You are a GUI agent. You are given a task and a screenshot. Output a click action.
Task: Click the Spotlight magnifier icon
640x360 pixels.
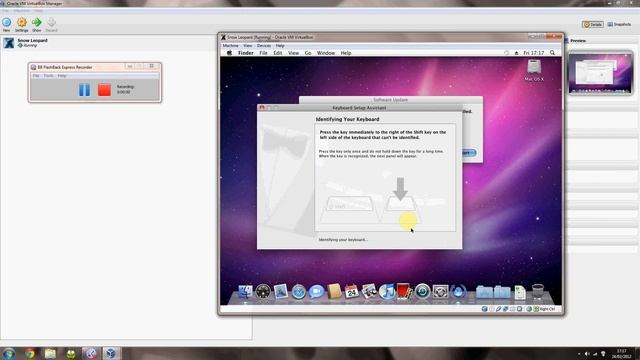tap(552, 53)
